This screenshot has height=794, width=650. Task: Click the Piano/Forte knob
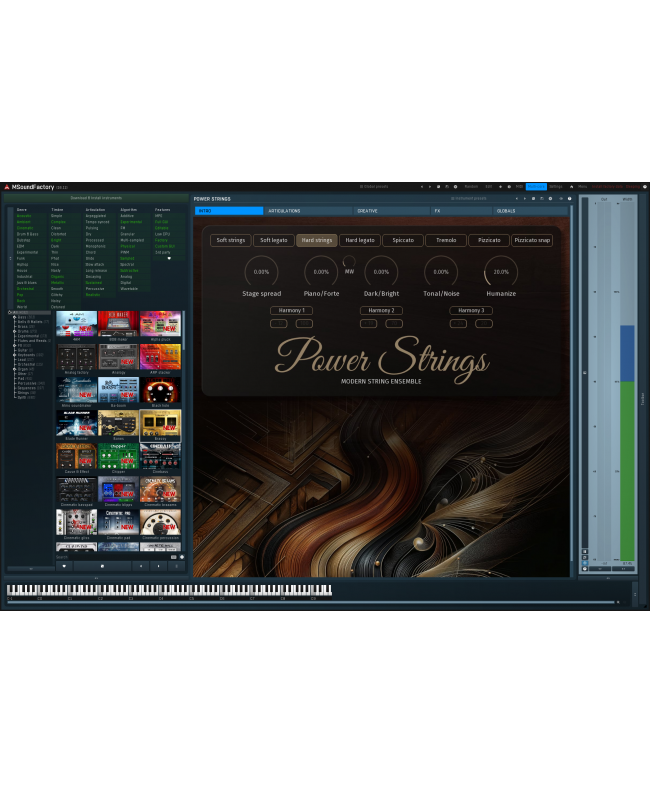pyautogui.click(x=321, y=272)
